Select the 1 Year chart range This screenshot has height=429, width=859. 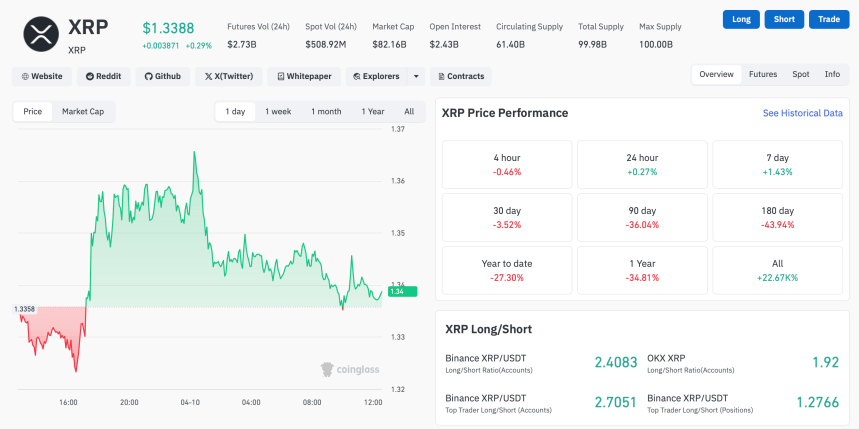pos(373,112)
